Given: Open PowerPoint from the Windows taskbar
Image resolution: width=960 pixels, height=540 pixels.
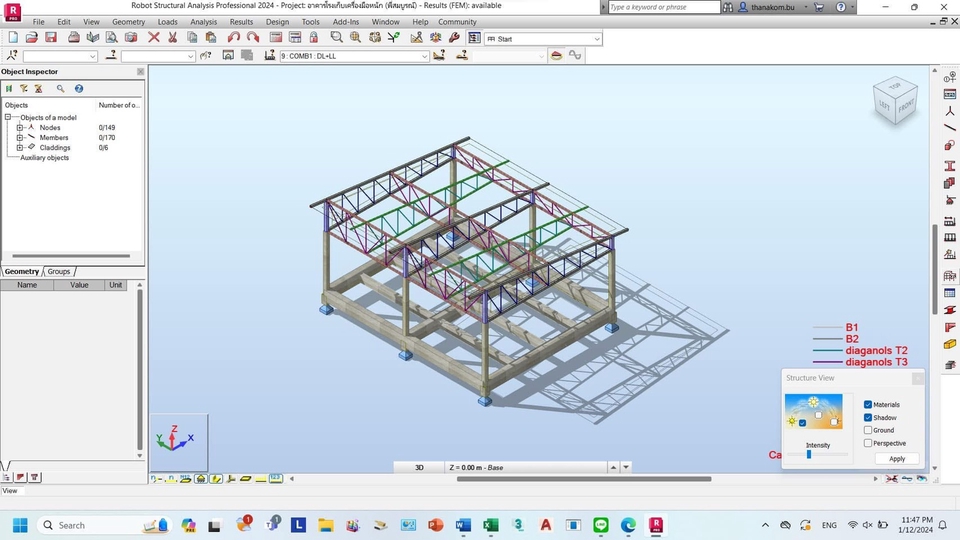Looking at the screenshot, I should pyautogui.click(x=435, y=525).
